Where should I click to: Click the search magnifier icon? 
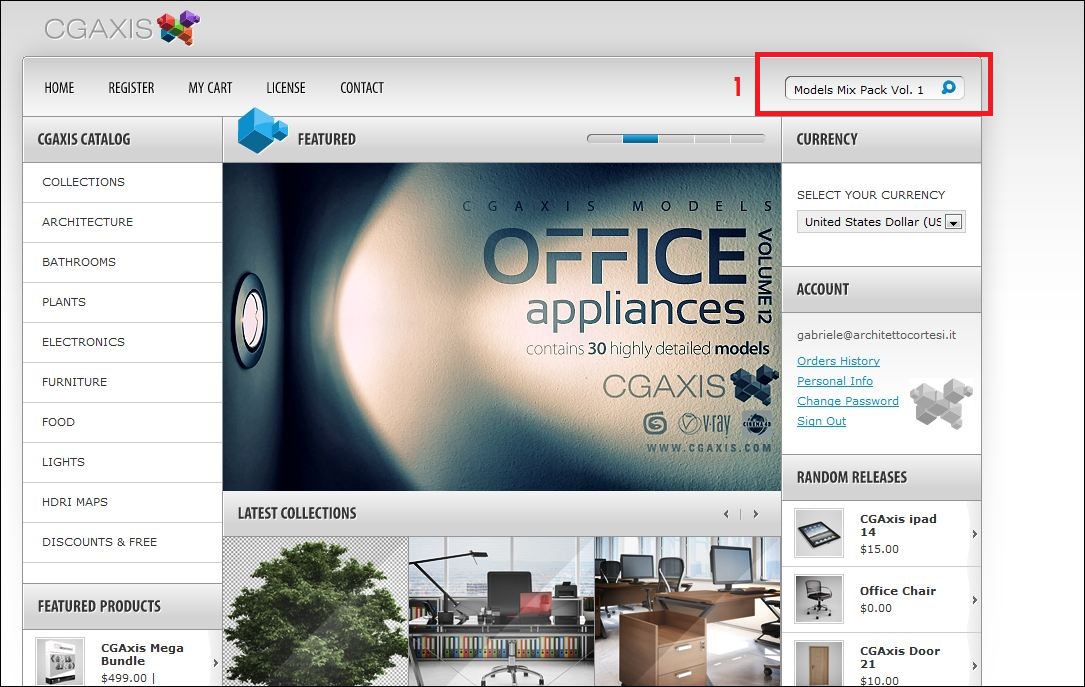[x=949, y=88]
